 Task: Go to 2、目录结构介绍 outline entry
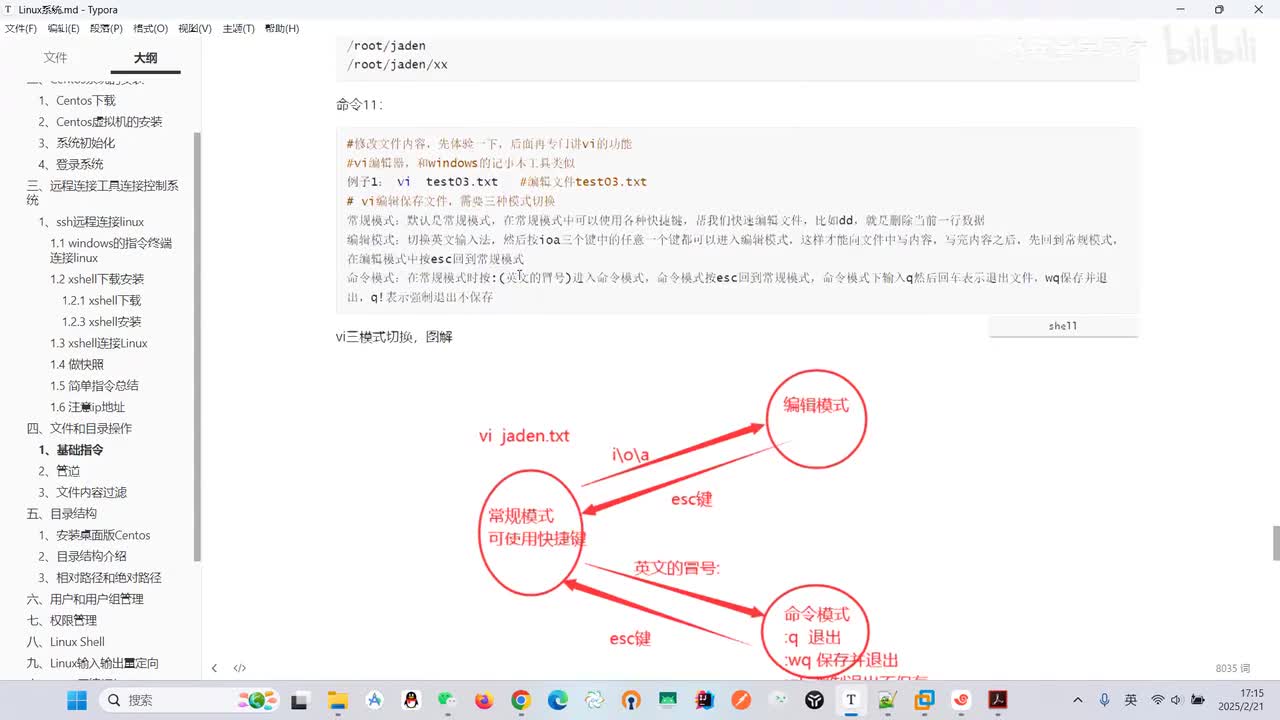82,556
